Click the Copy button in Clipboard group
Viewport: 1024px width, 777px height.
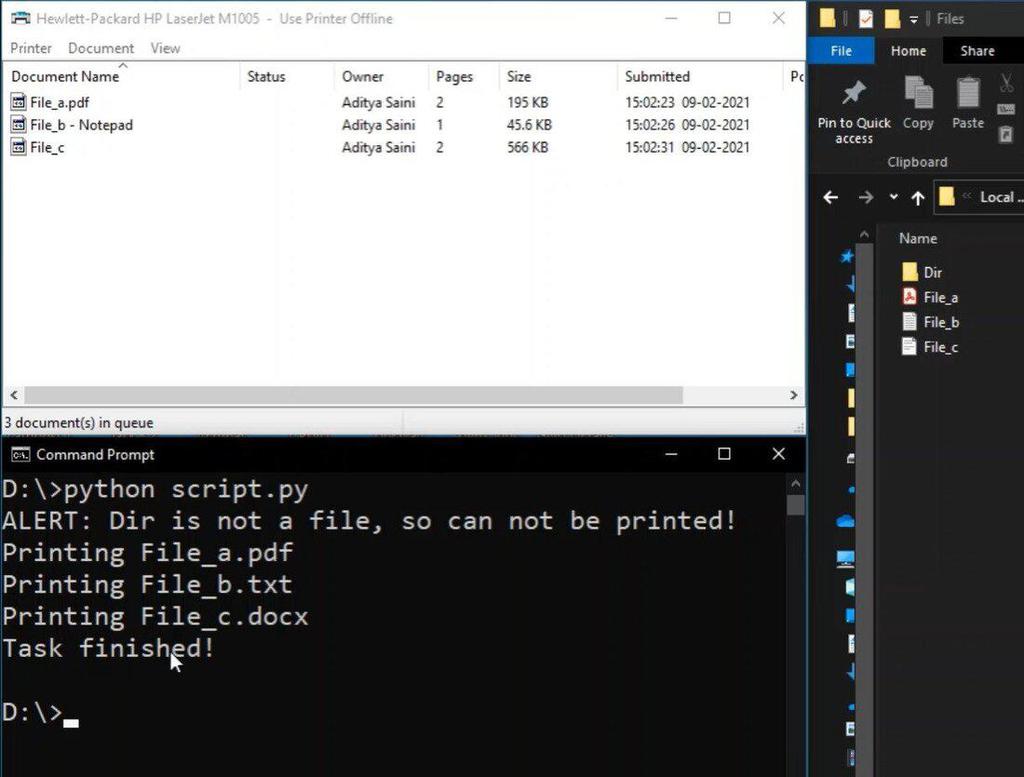[x=918, y=103]
